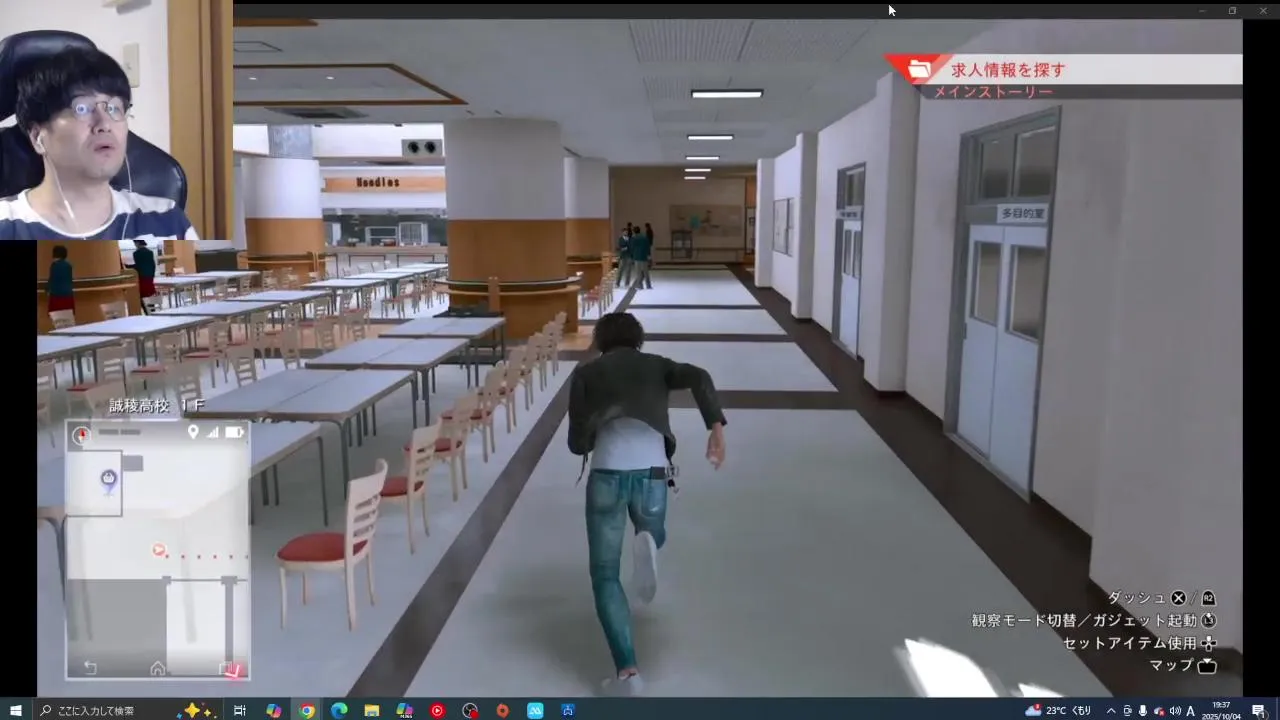This screenshot has height=720, width=1280.
Task: Open the notification center icon
Action: [1258, 710]
